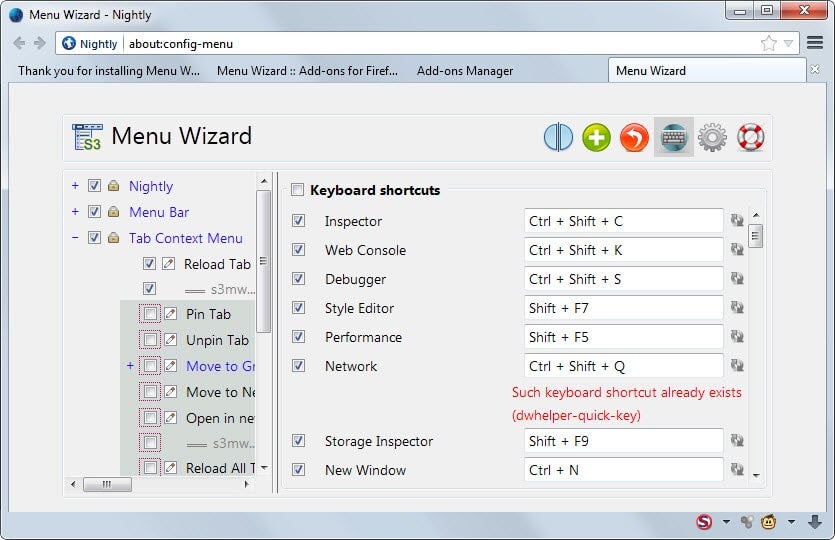835x540 pixels.
Task: Uncheck the Storage Inspector checkbox
Action: 299,441
